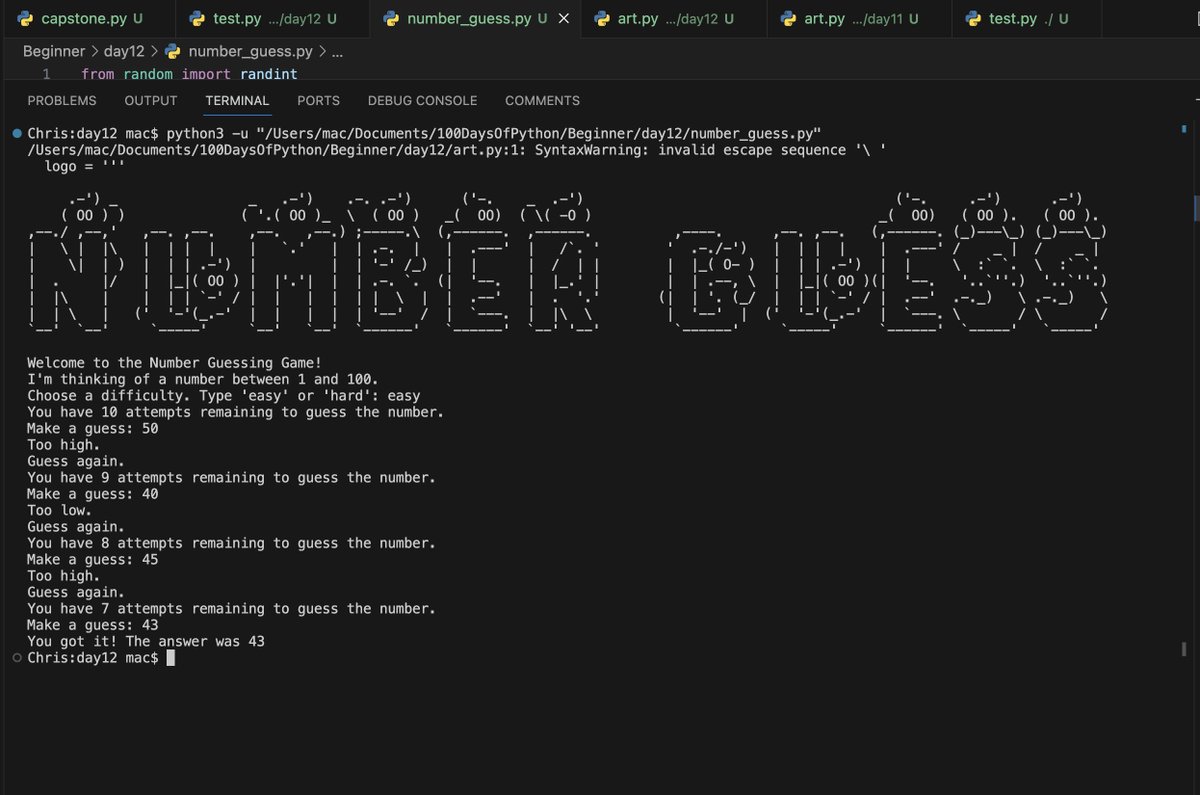Image resolution: width=1200 pixels, height=795 pixels.
Task: Switch to the COMMENTS panel tab
Action: tap(542, 101)
